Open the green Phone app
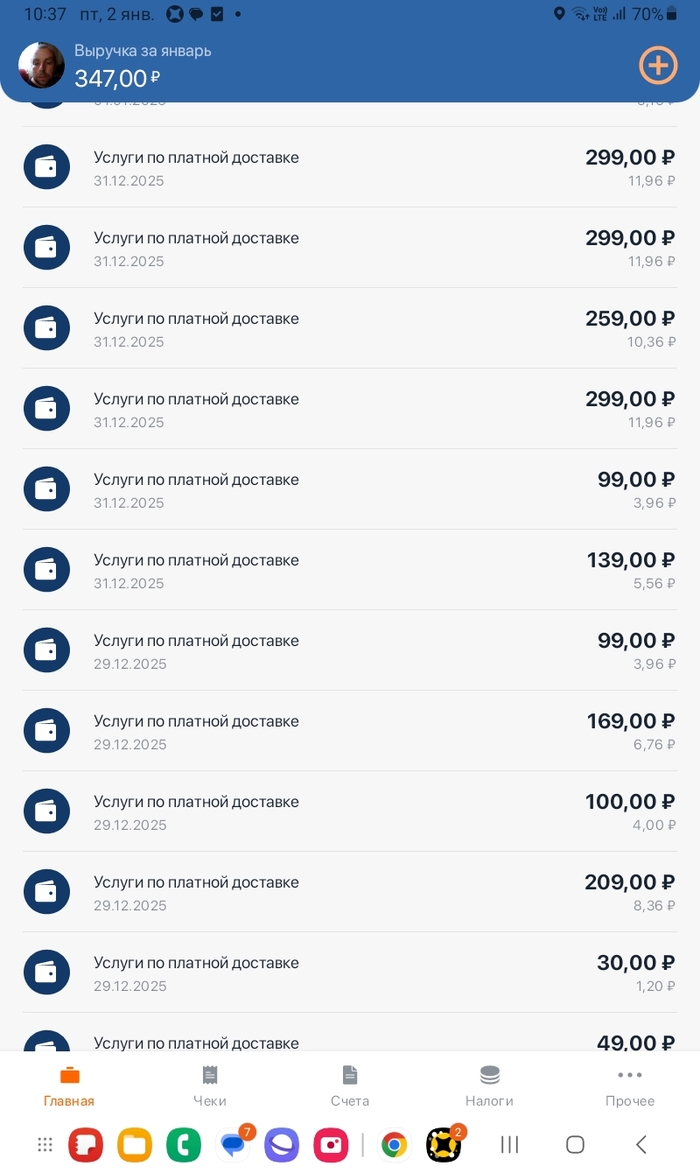This screenshot has height=1173, width=700. (x=183, y=1145)
